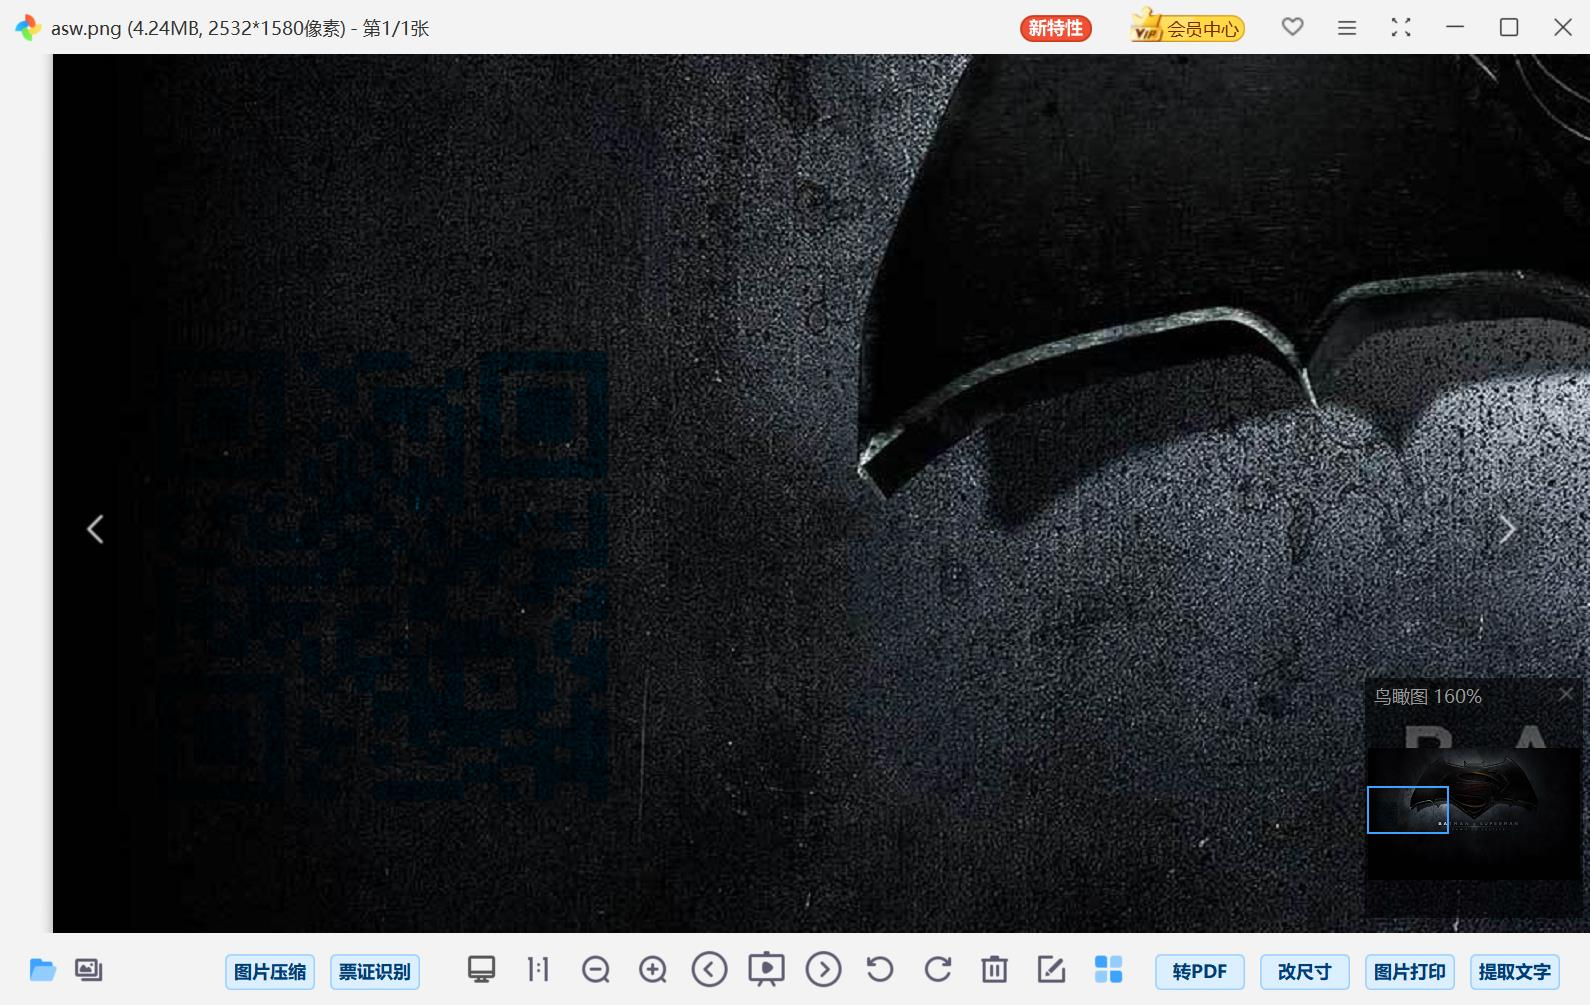
Task: Click the app logo in title bar
Action: click(x=28, y=28)
